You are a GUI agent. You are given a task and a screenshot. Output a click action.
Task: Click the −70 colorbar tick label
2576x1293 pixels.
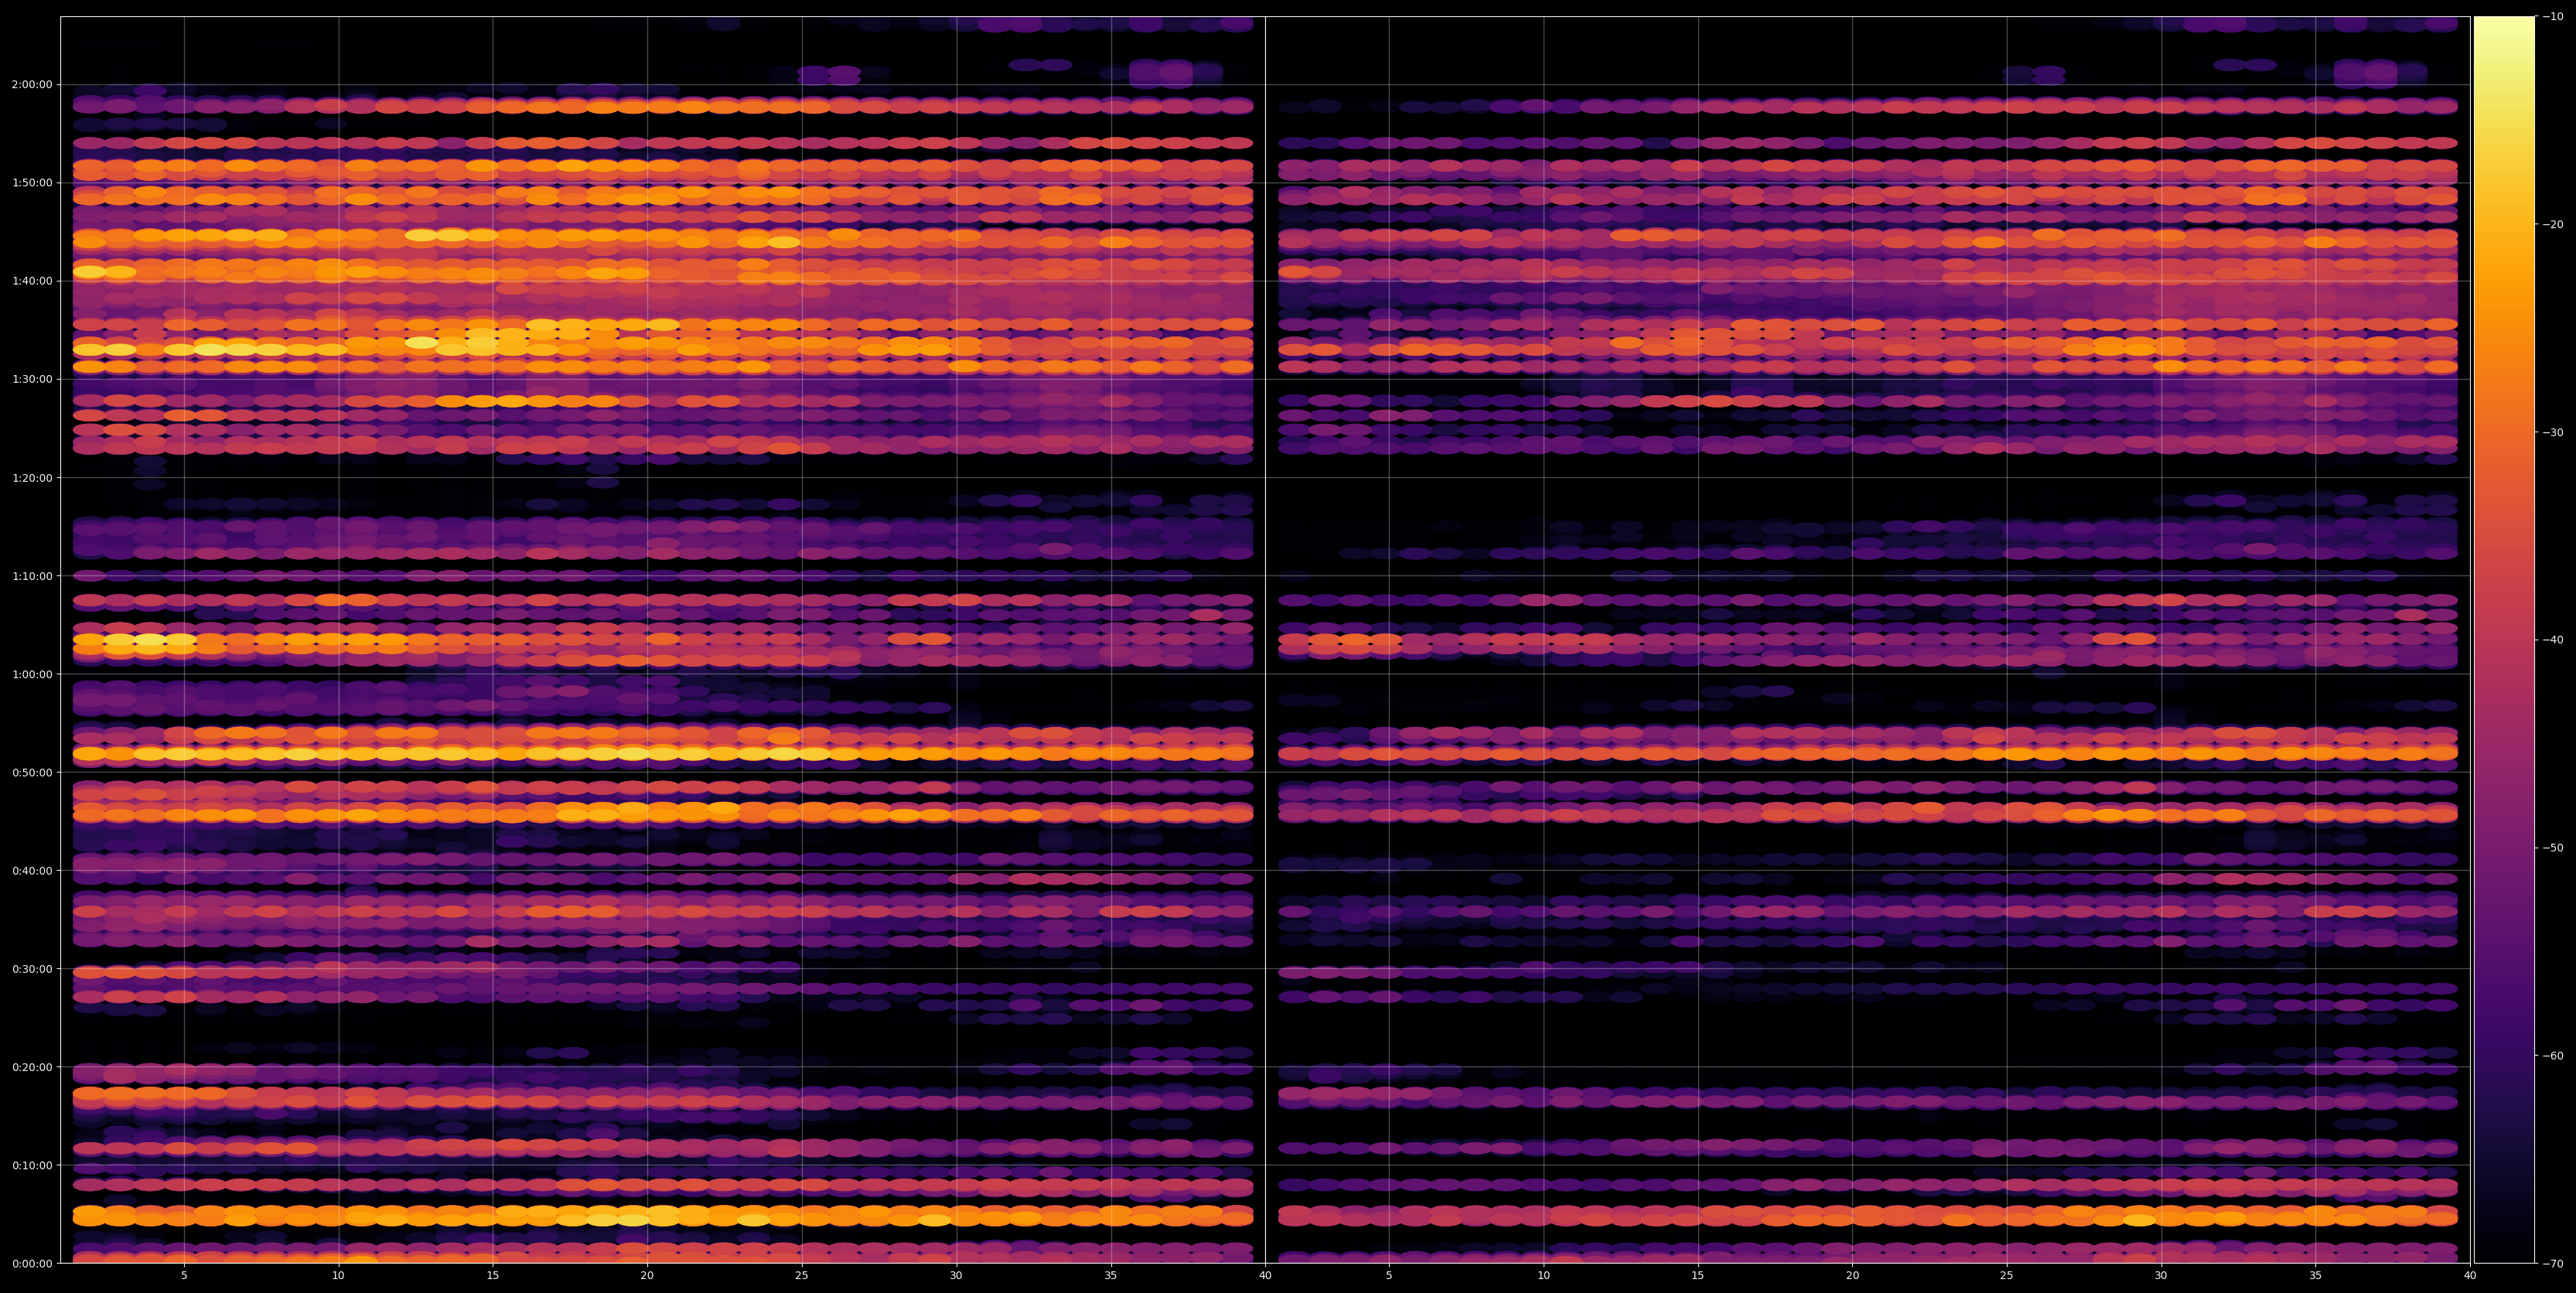[x=2553, y=1264]
